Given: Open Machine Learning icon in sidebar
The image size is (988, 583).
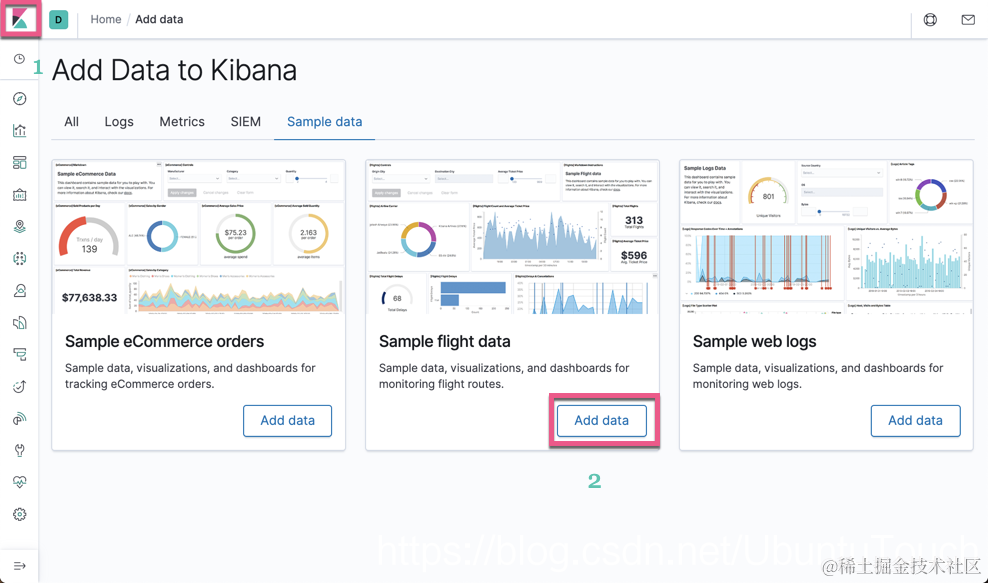Looking at the screenshot, I should (x=20, y=258).
